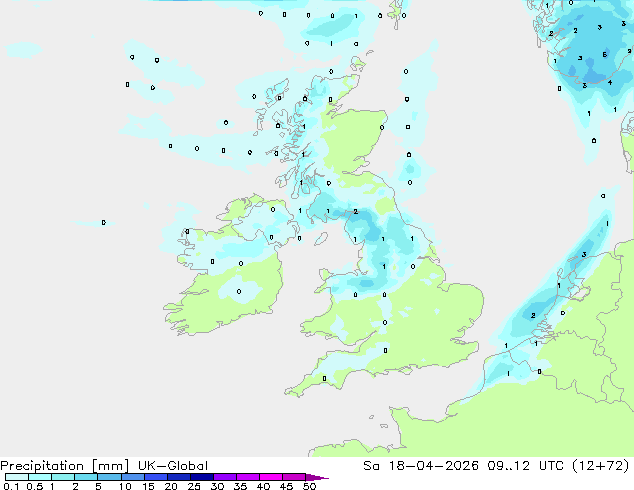634x490 pixels.
Task: Pick the 15–20 mm blue legend swatch
Action: pyautogui.click(x=155, y=477)
